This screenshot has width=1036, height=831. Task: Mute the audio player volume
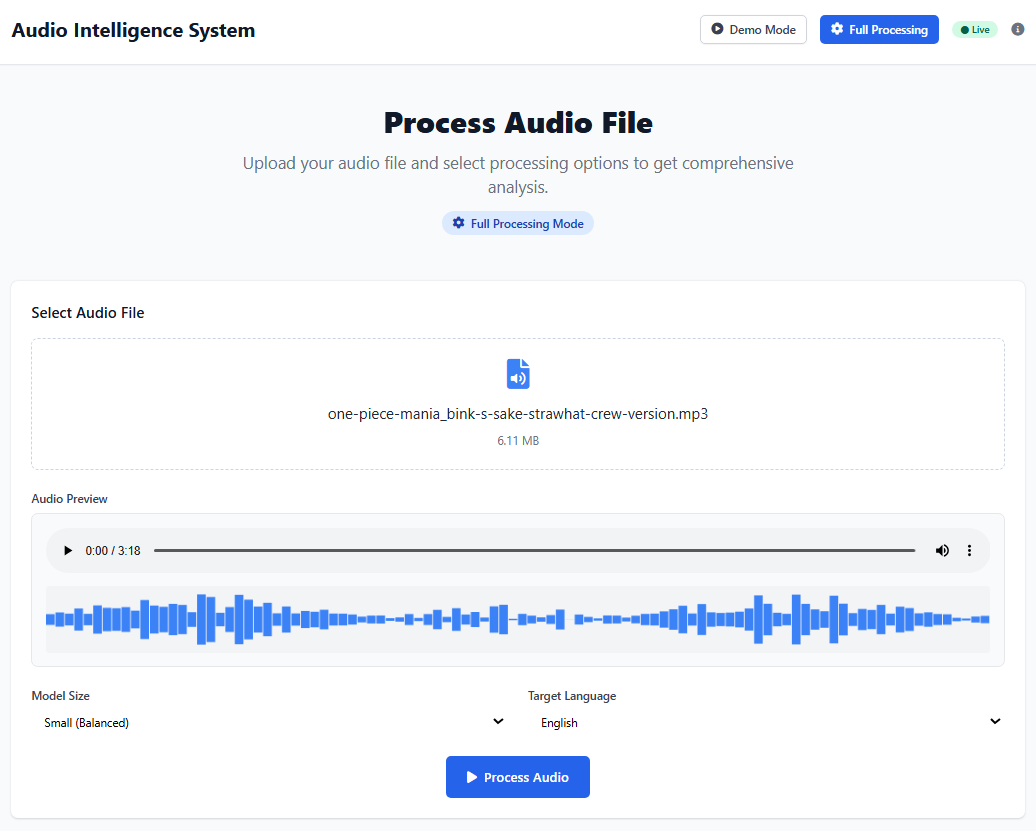942,551
